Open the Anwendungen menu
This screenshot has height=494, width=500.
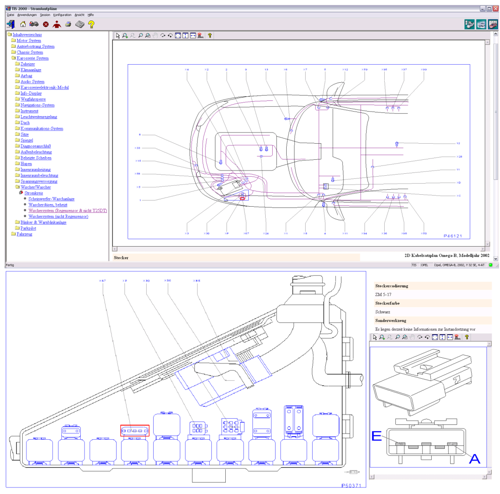27,15
